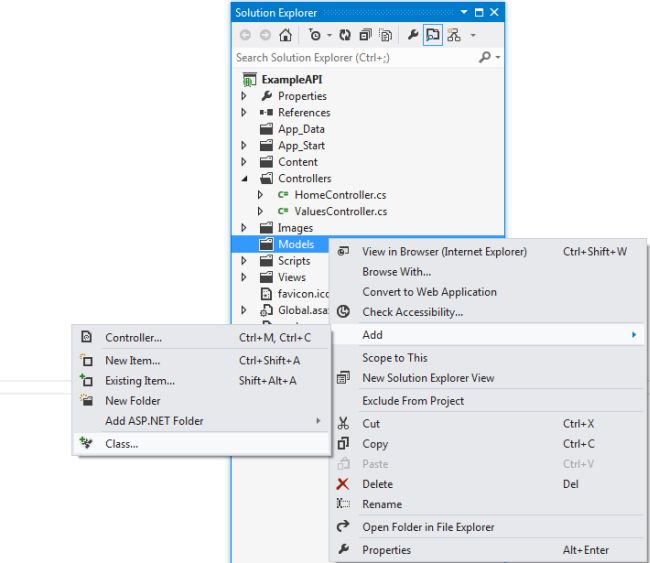Choose Scope to This
650x563 pixels.
coord(395,358)
